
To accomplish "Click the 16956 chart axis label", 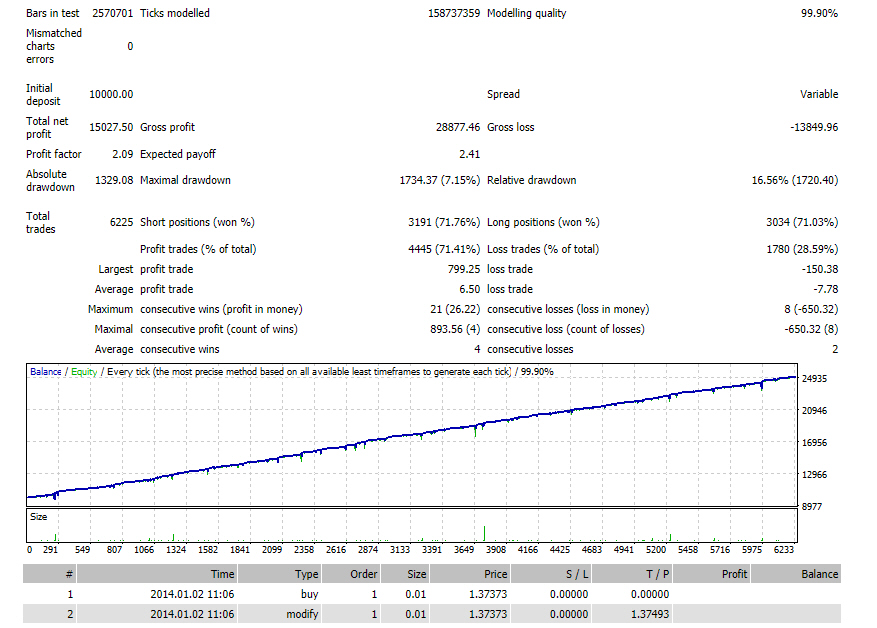I will [x=814, y=443].
